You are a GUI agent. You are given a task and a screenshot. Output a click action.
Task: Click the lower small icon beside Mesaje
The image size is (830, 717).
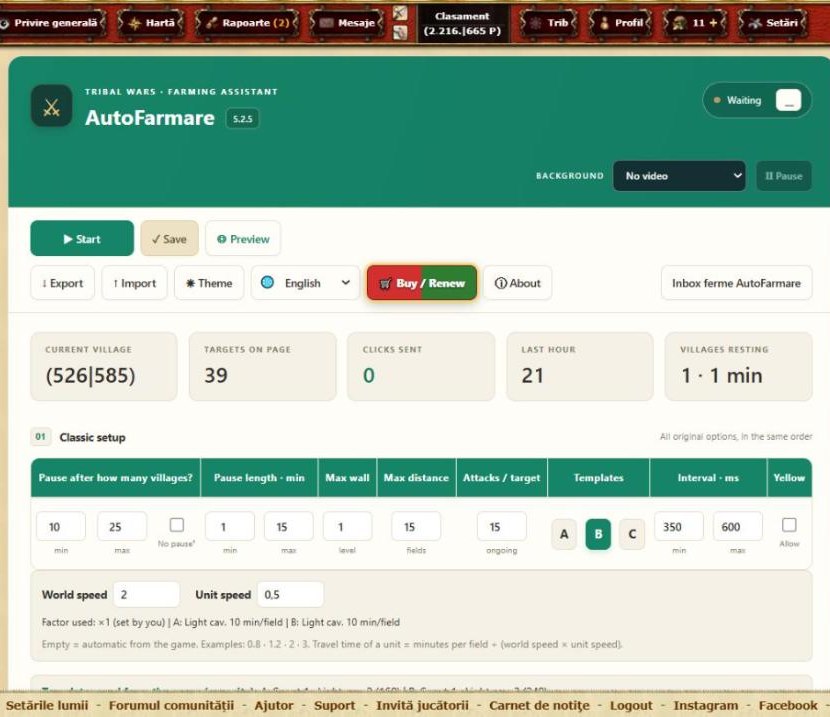(400, 32)
